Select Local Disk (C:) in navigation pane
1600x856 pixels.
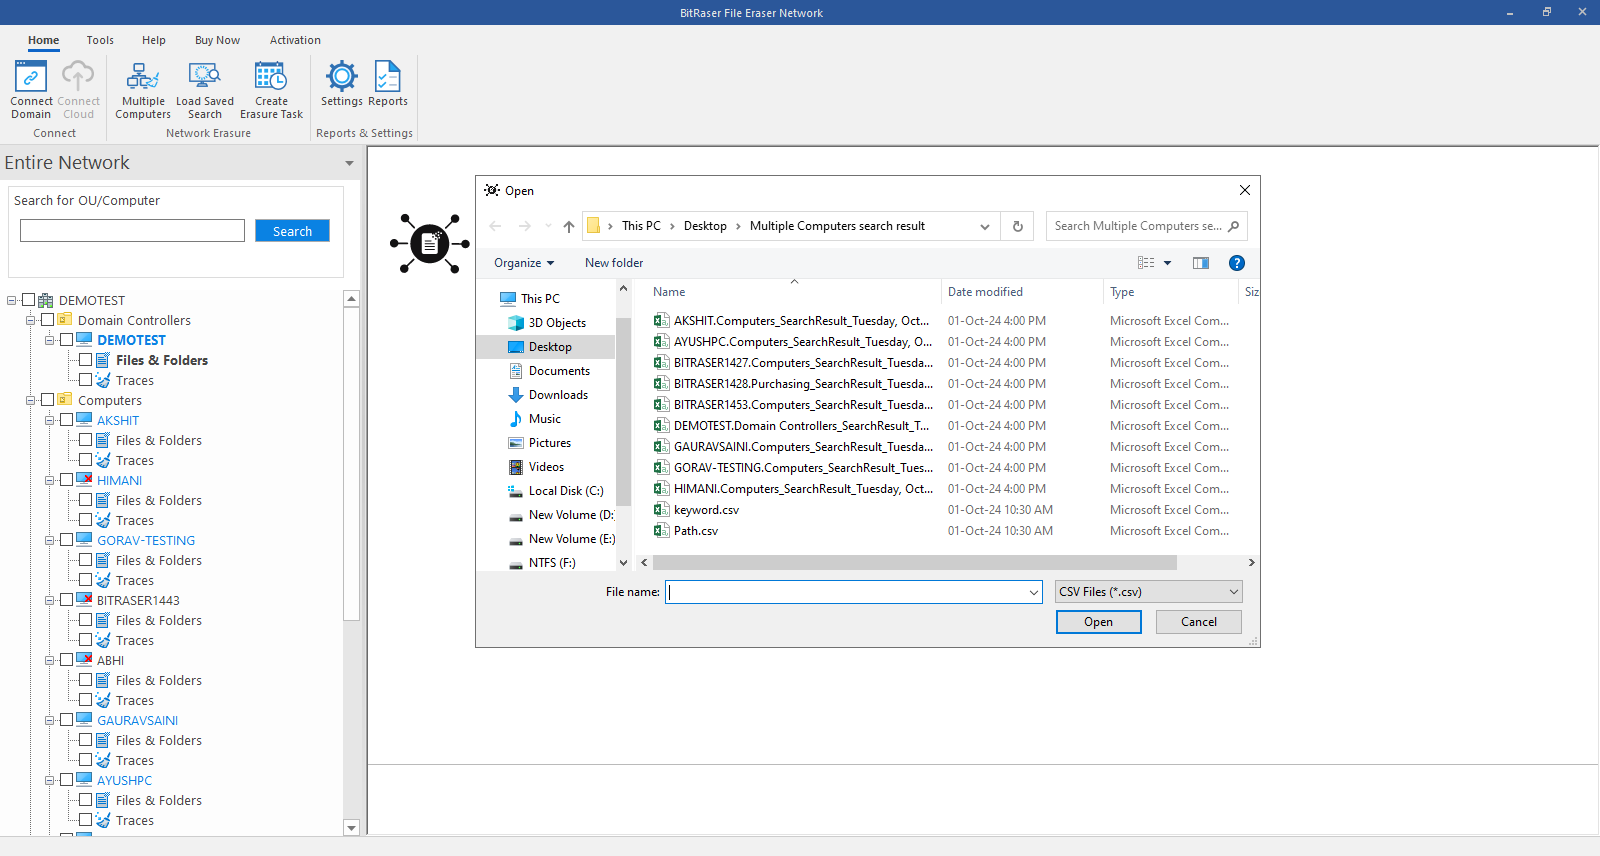pyautogui.click(x=565, y=491)
